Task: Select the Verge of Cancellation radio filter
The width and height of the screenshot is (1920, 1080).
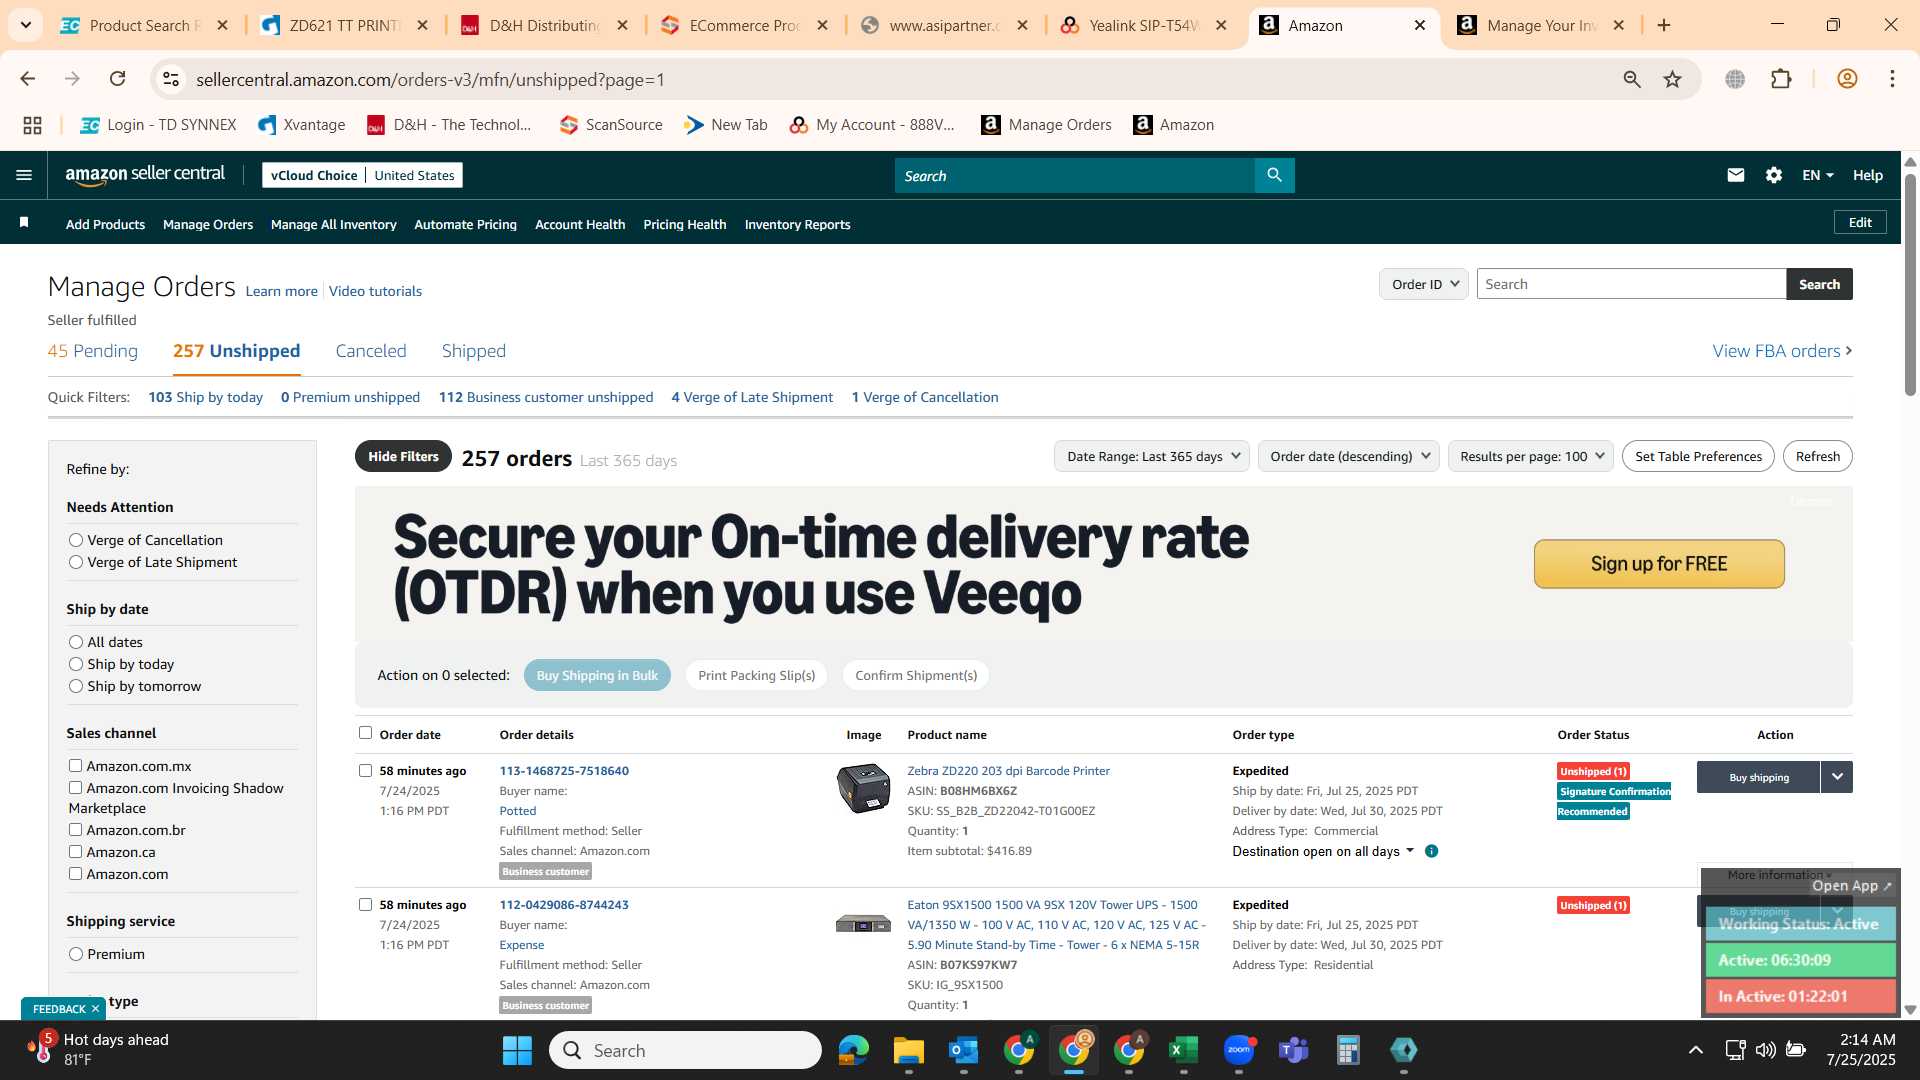Action: click(76, 540)
